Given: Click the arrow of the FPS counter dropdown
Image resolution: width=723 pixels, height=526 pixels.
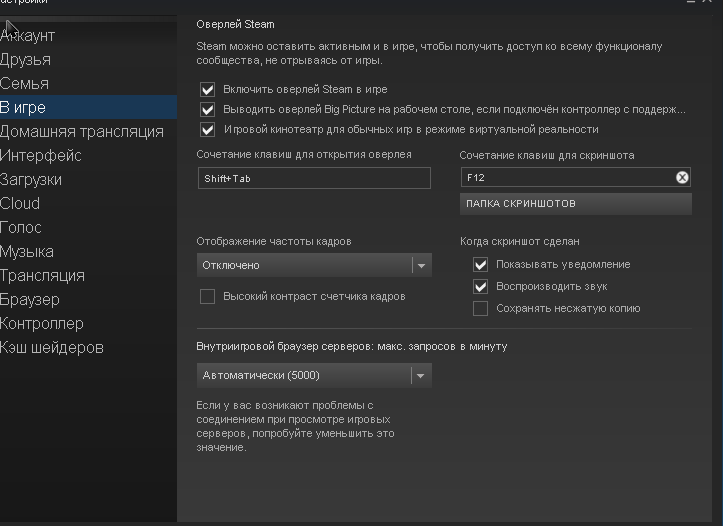Looking at the screenshot, I should pos(421,265).
